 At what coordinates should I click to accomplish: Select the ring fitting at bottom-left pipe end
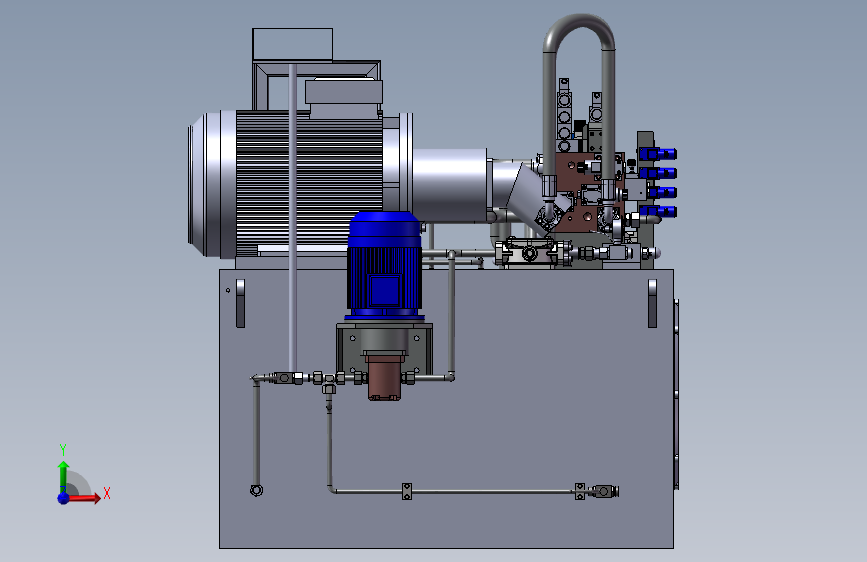pyautogui.click(x=257, y=490)
